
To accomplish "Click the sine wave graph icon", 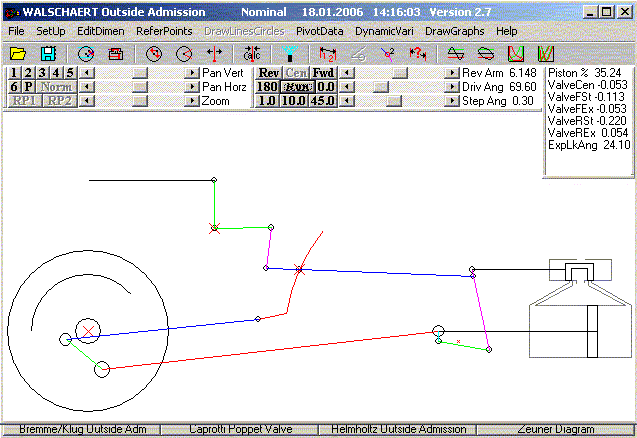I will 455,53.
